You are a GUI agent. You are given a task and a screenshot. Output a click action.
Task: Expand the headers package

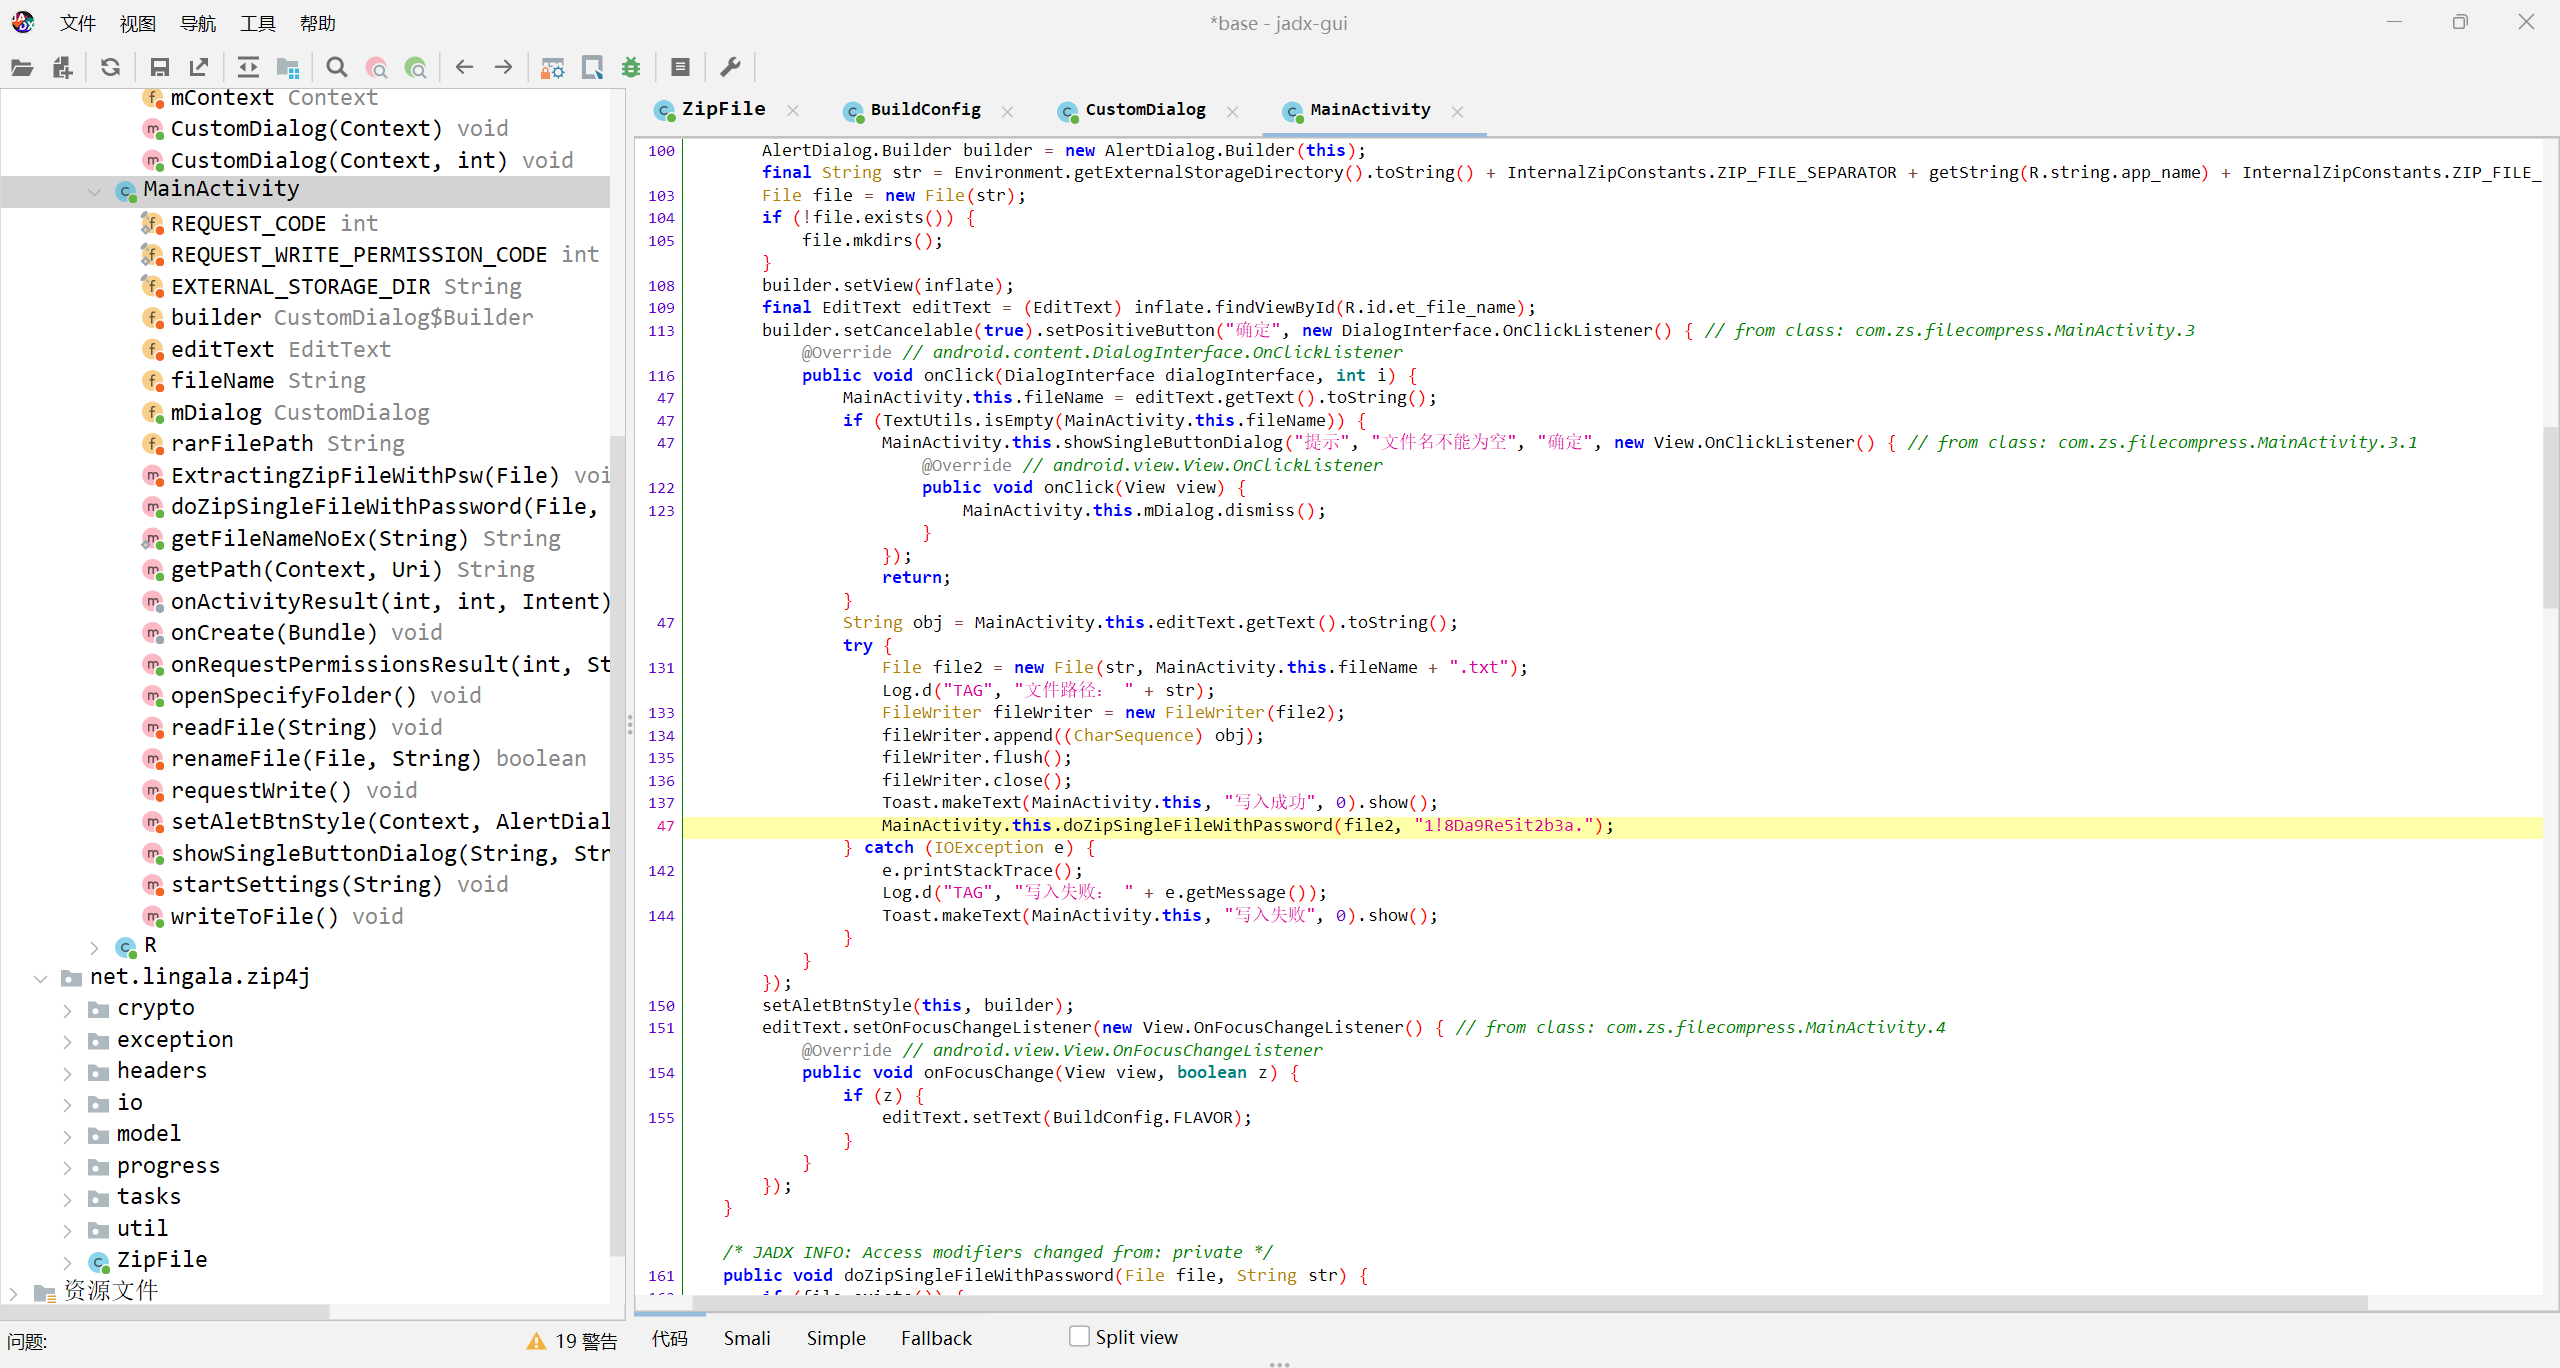pos(68,1073)
